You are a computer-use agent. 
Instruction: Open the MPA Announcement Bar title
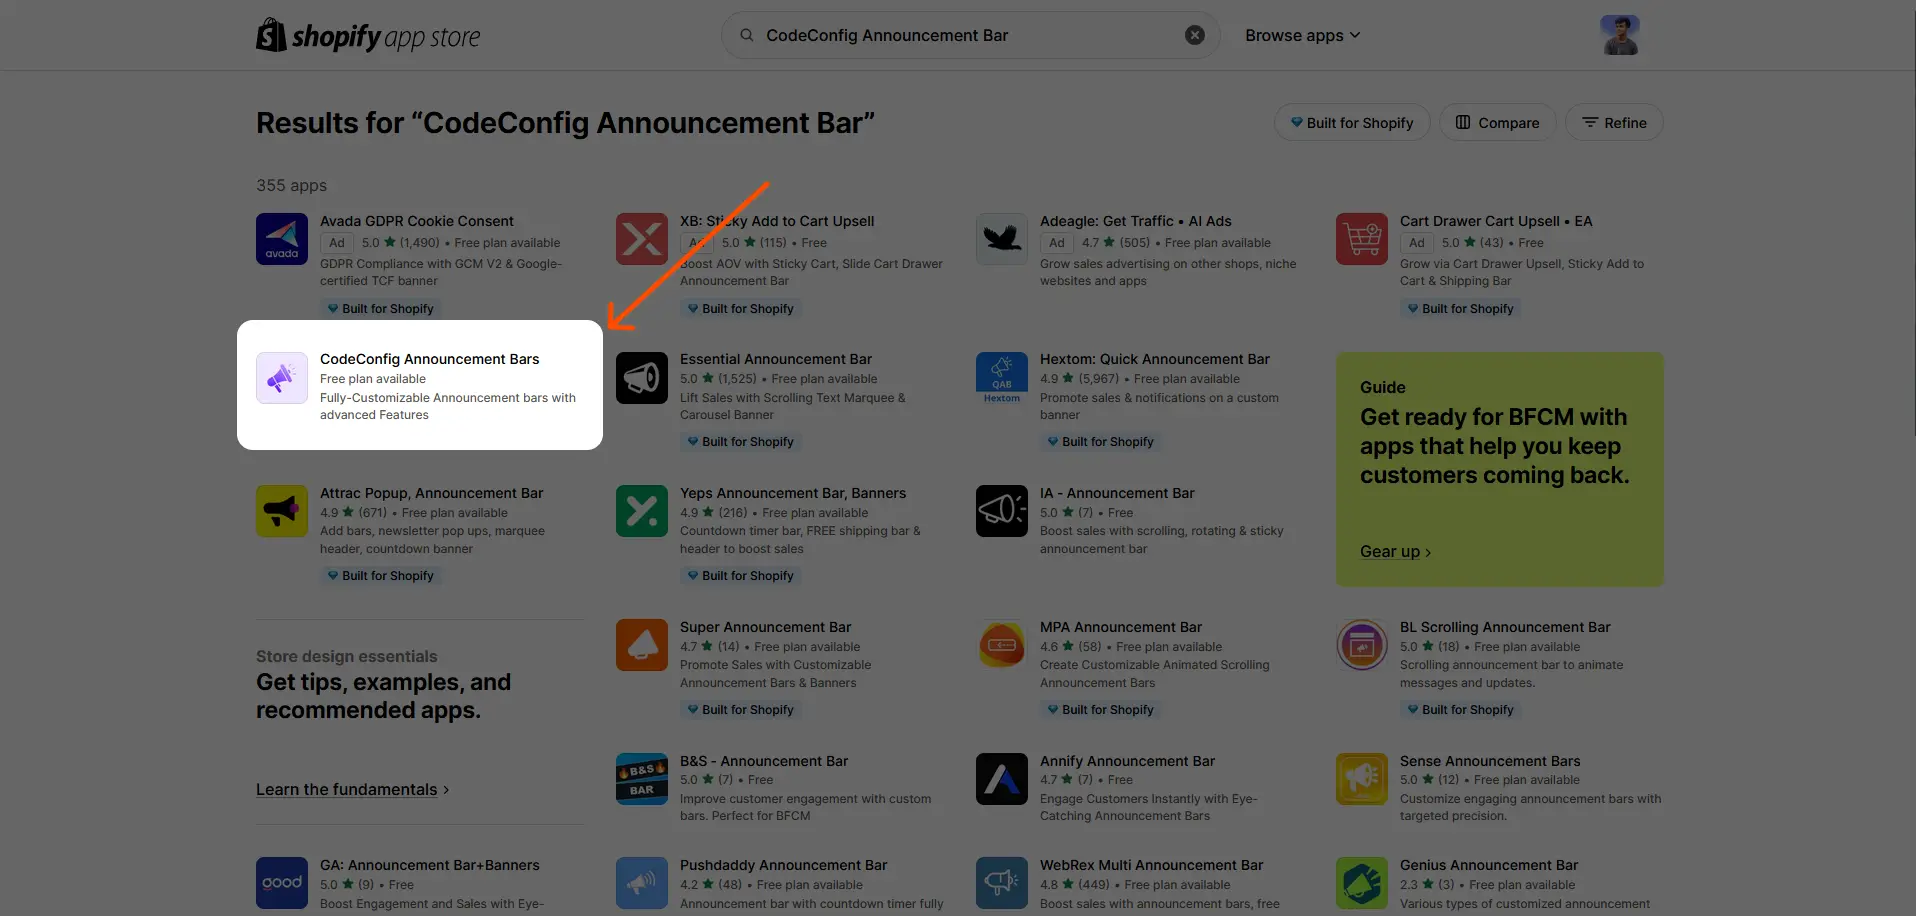1121,627
